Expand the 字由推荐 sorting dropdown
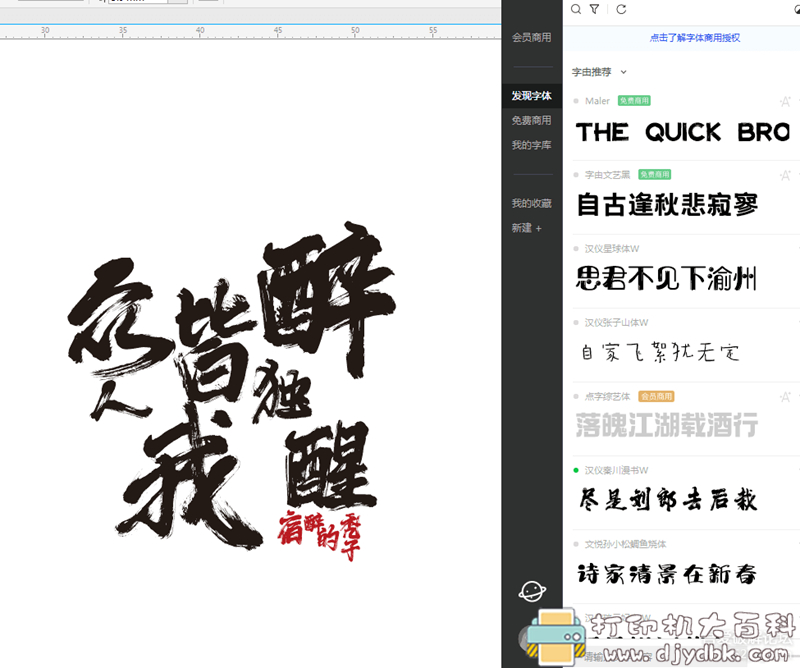 [x=599, y=72]
